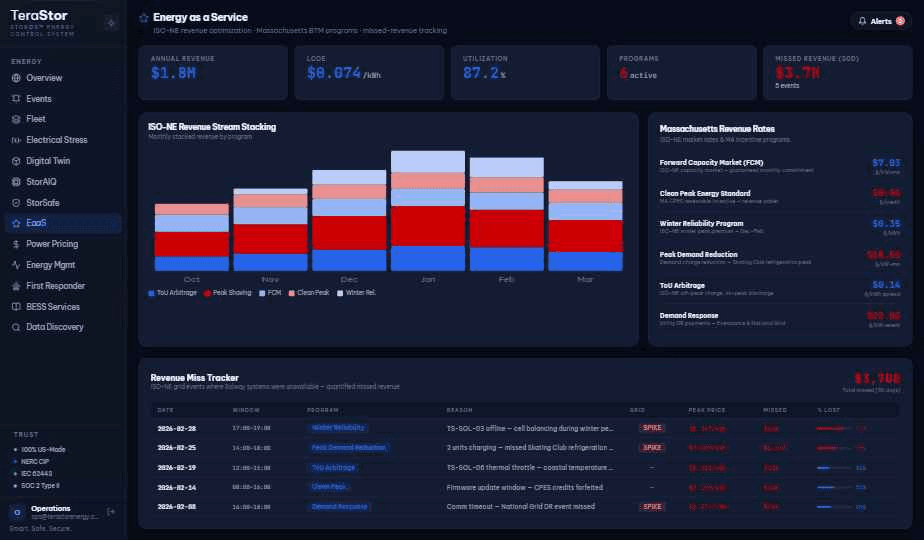Viewport: 924px width, 540px height.
Task: Click the % lost bar for 2026-02-28
Action: 834,429
